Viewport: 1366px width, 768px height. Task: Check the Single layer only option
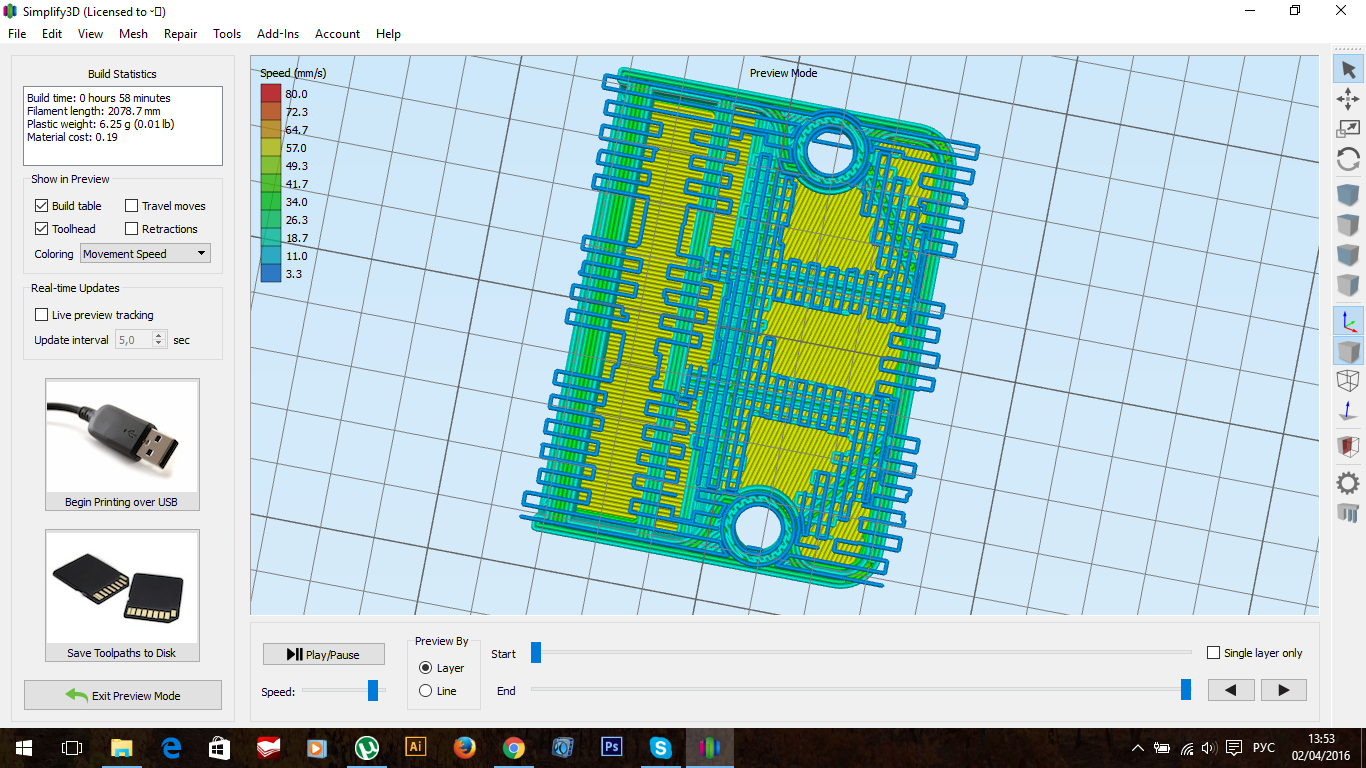pyautogui.click(x=1214, y=653)
